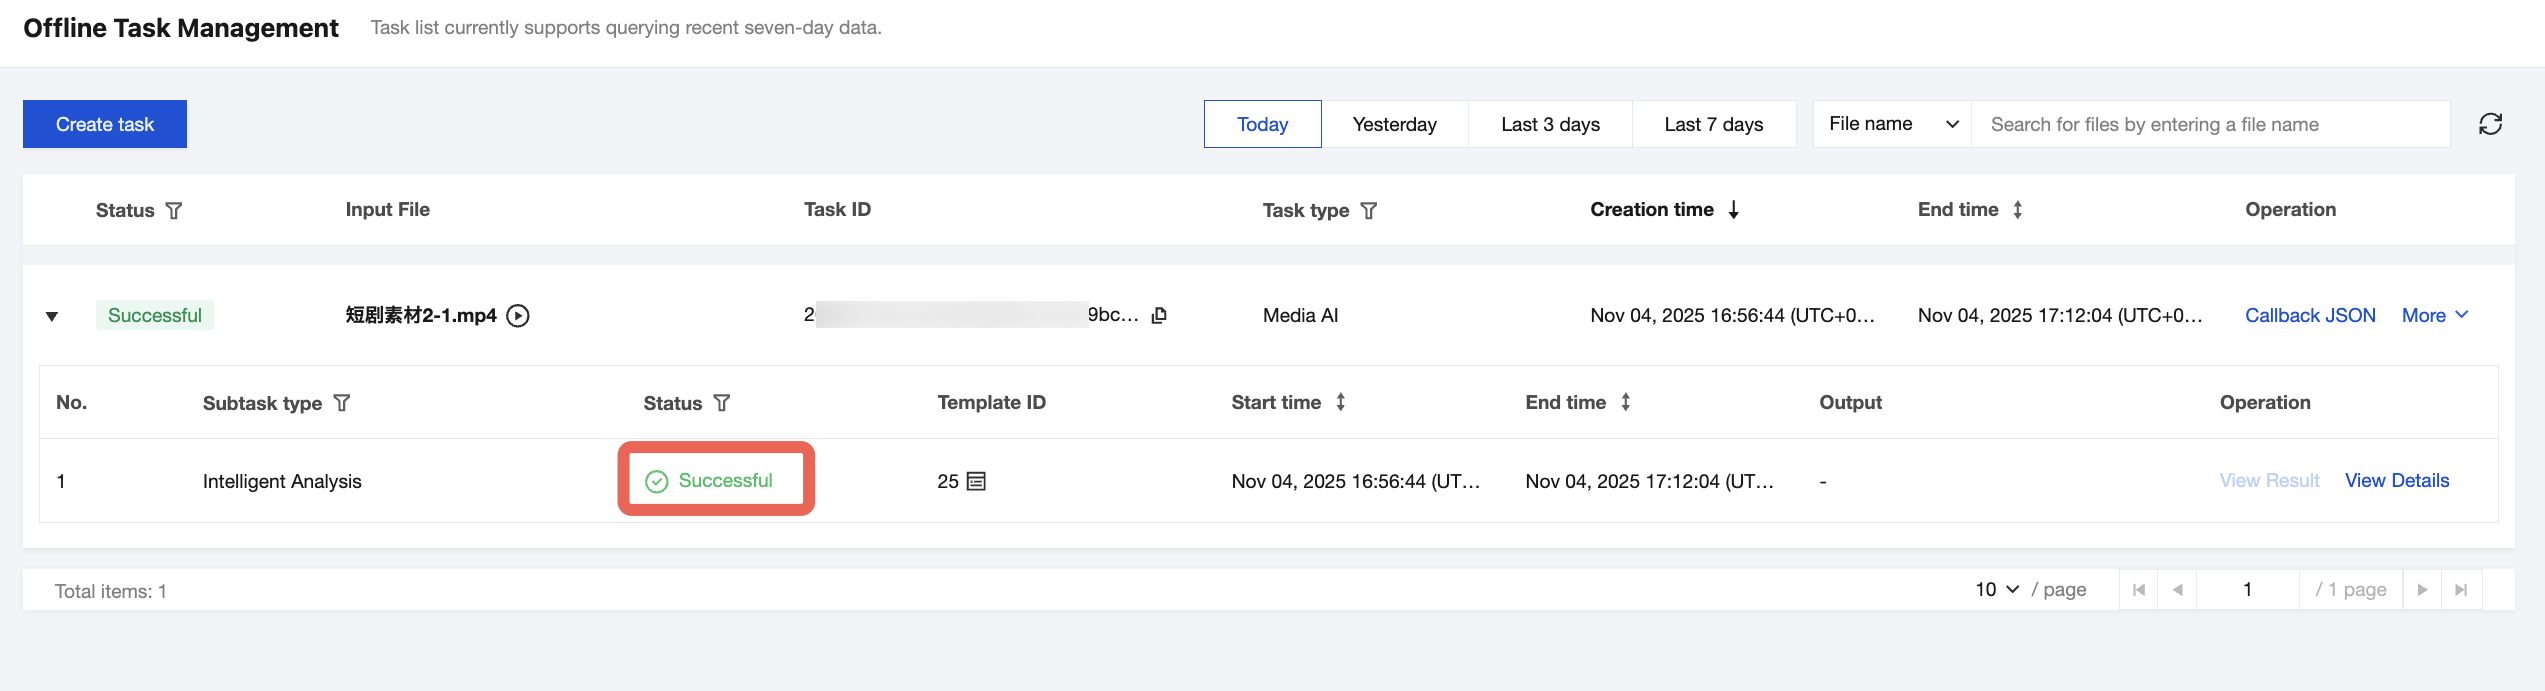Open the Task type filter icon

click(1369, 211)
